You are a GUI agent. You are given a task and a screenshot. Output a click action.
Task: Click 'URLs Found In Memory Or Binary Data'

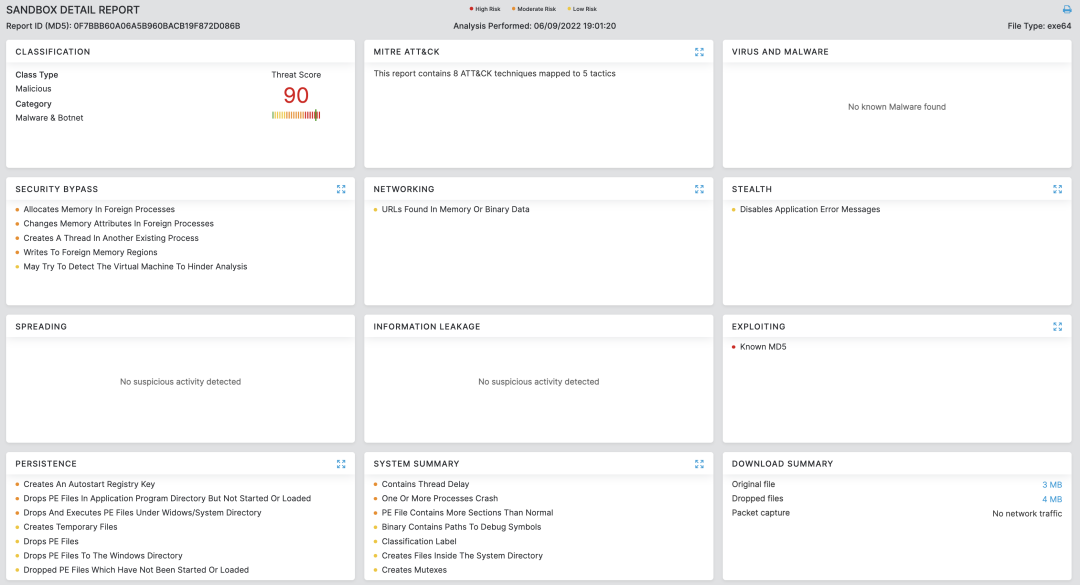455,210
